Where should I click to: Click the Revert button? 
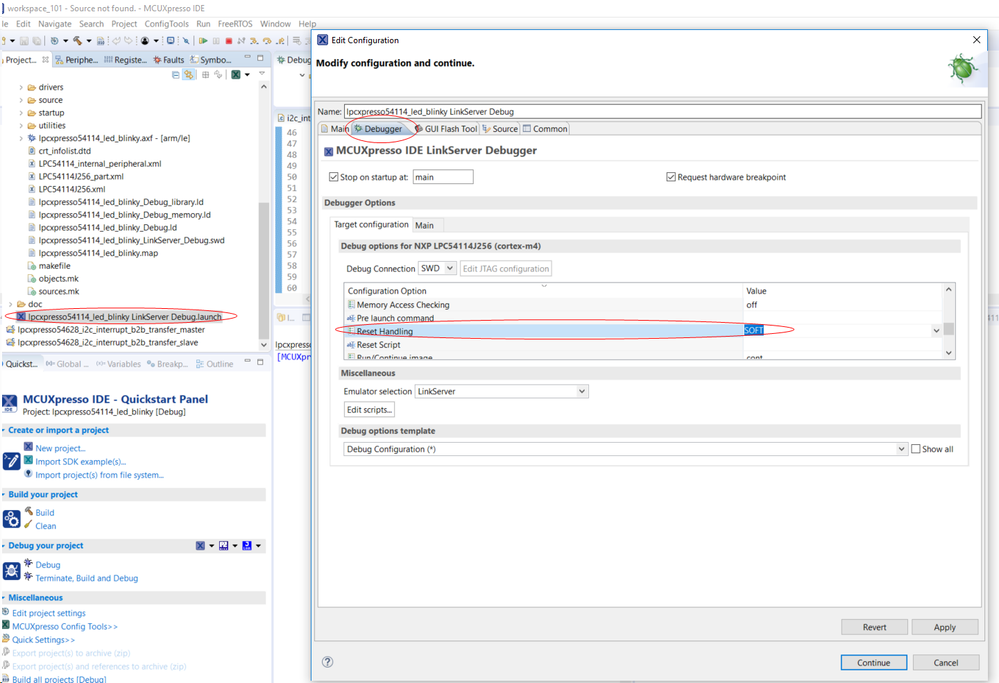tap(874, 627)
